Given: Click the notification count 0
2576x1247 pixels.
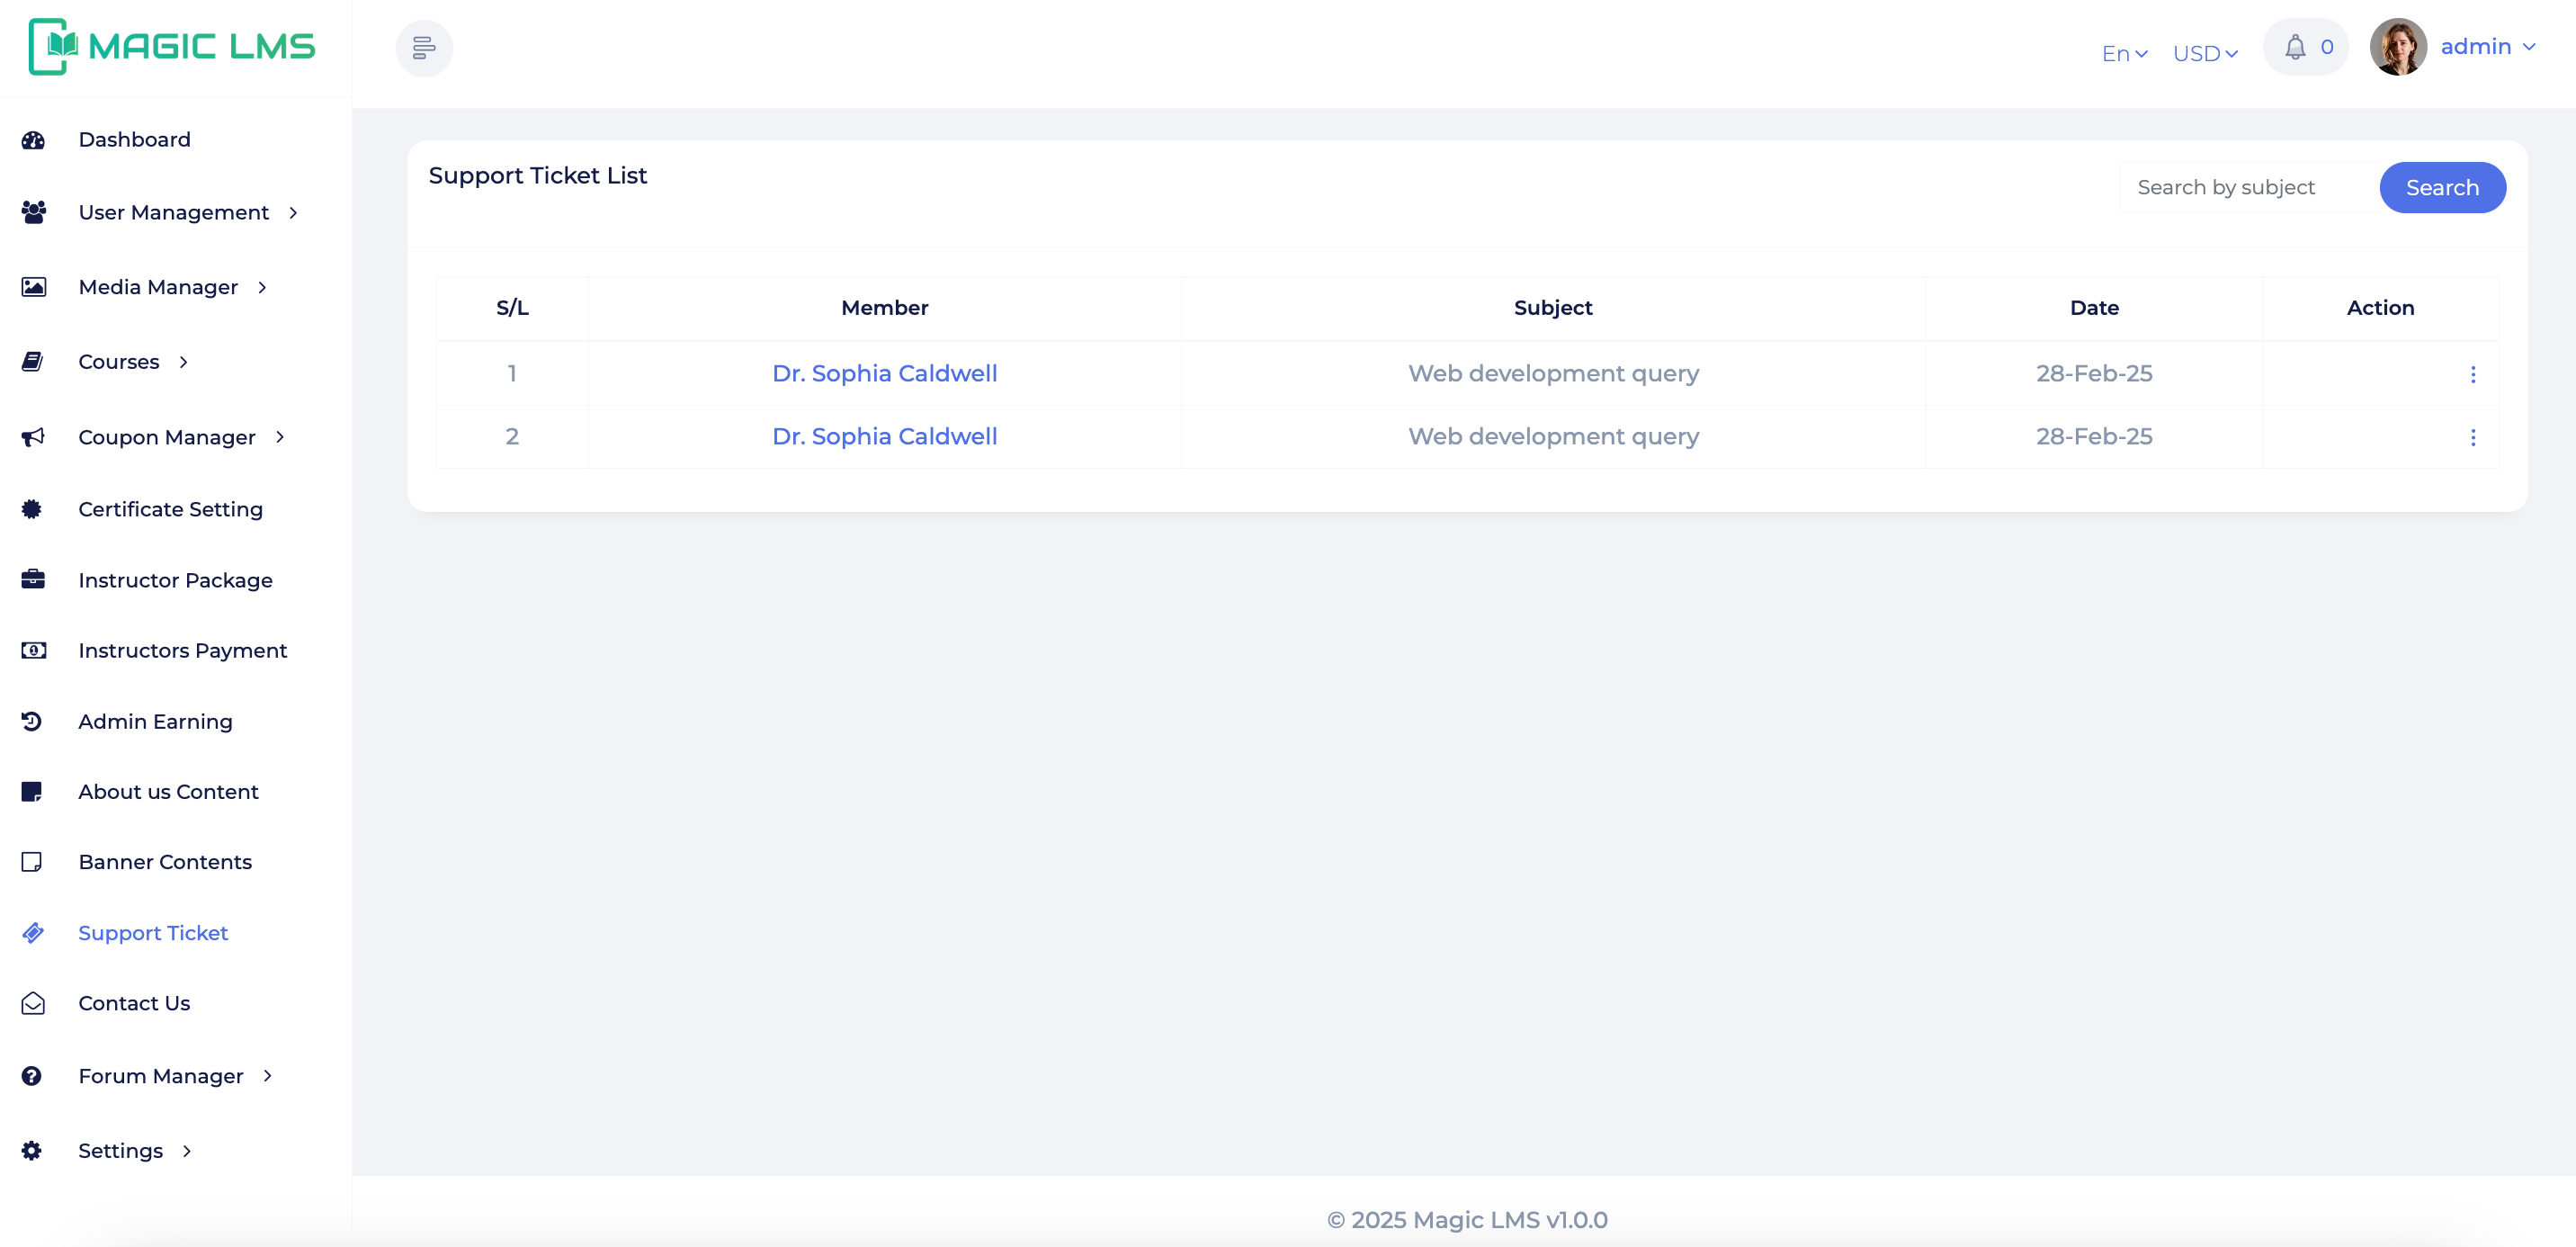Looking at the screenshot, I should coord(2327,47).
